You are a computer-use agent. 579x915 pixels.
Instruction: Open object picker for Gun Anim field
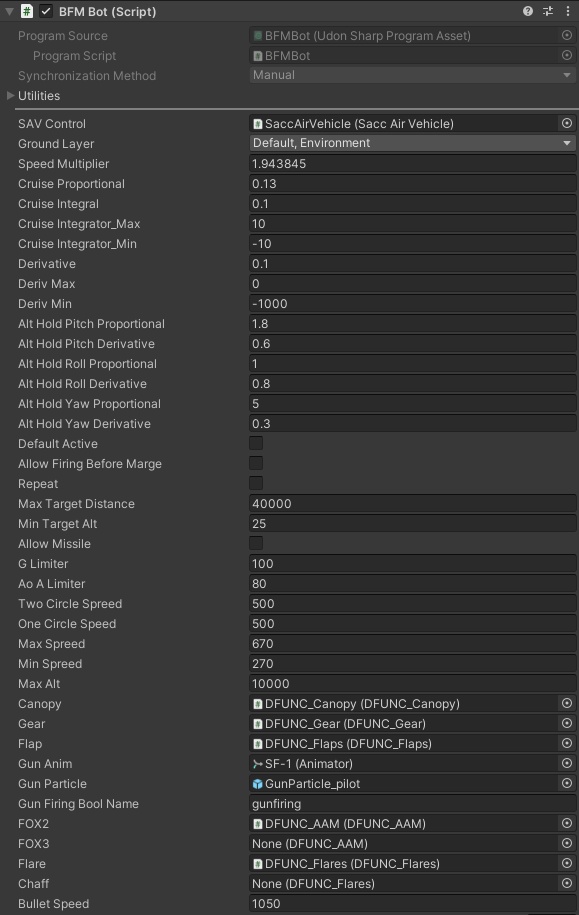pos(567,763)
